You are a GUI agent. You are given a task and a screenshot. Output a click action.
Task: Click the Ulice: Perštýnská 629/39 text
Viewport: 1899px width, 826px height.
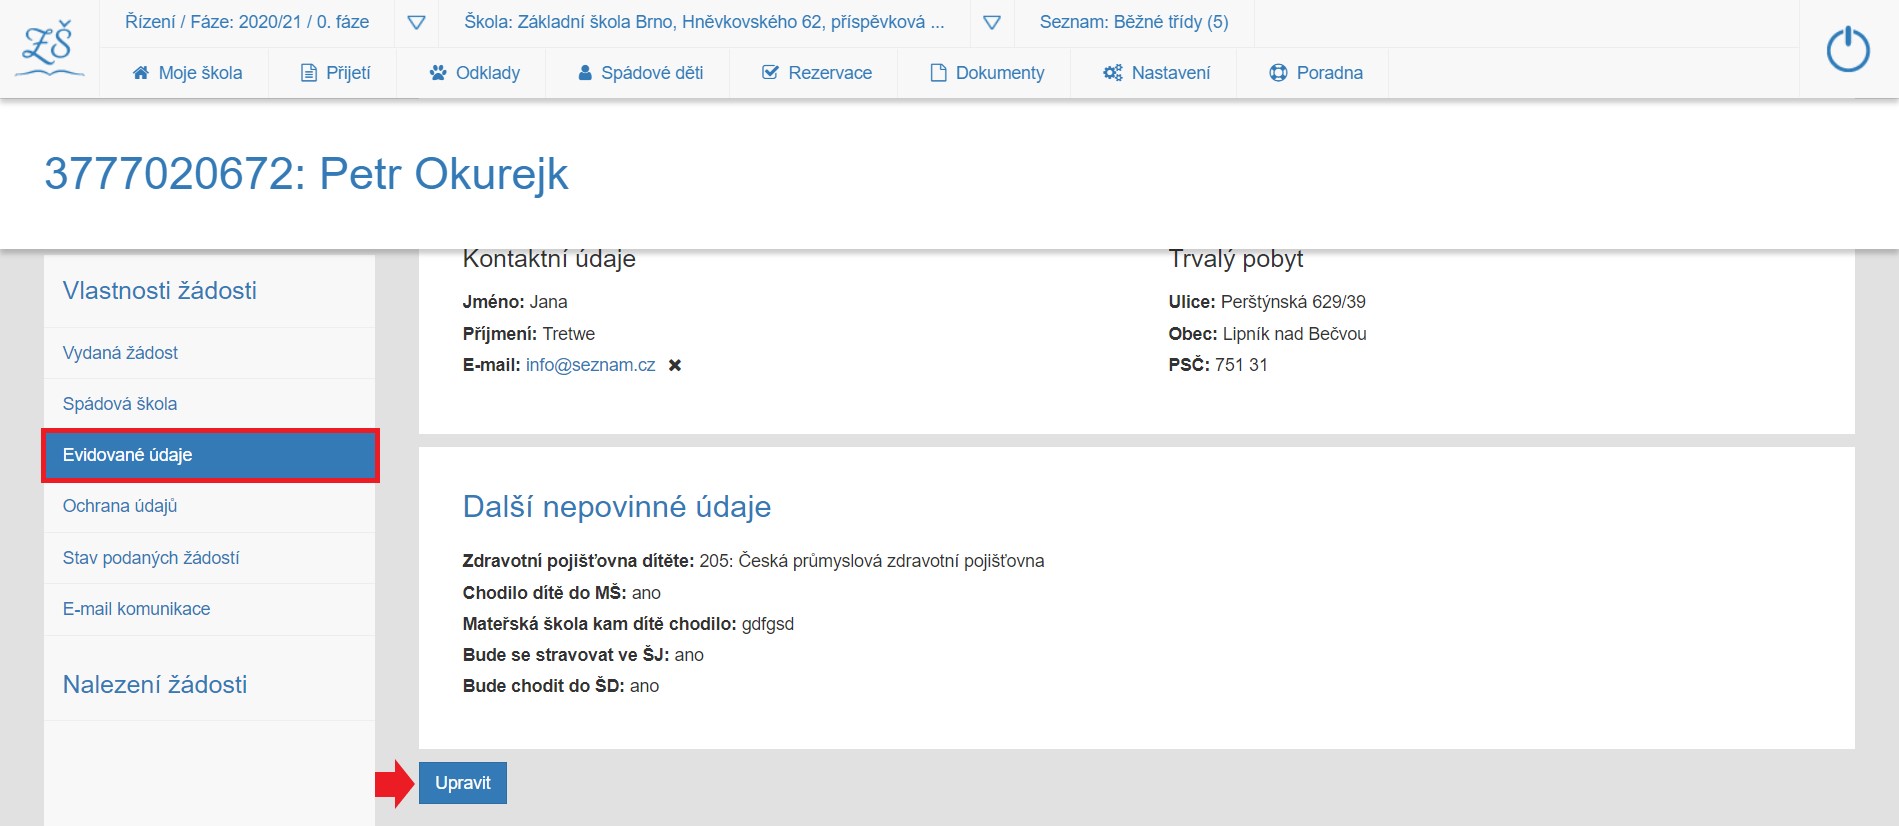tap(1267, 302)
